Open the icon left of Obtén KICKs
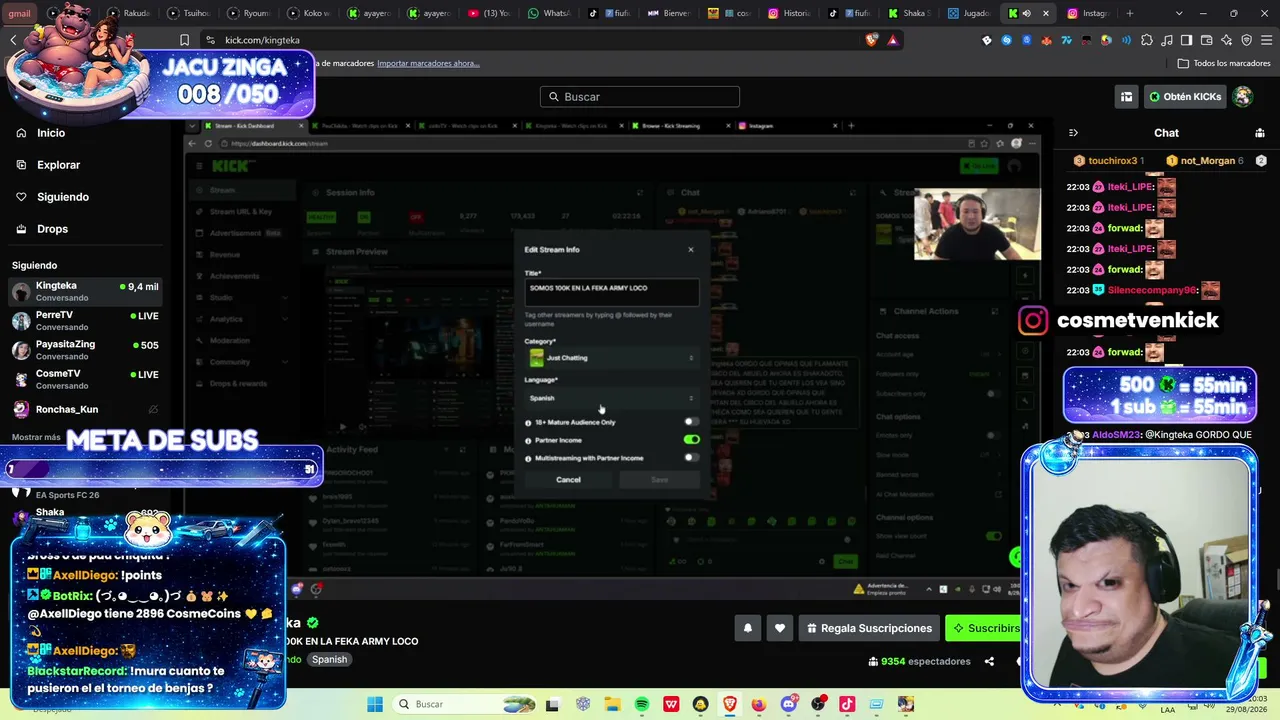 tap(1126, 97)
